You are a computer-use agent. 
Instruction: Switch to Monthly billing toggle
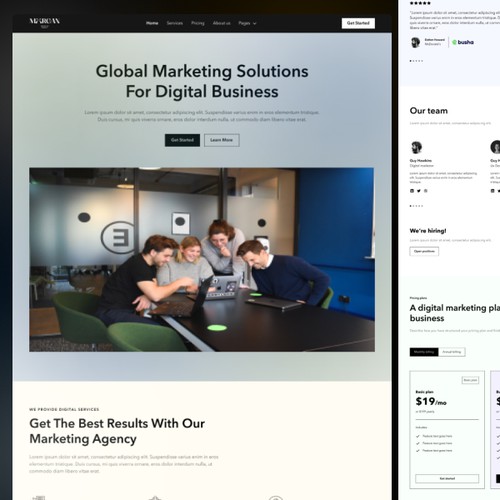424,352
